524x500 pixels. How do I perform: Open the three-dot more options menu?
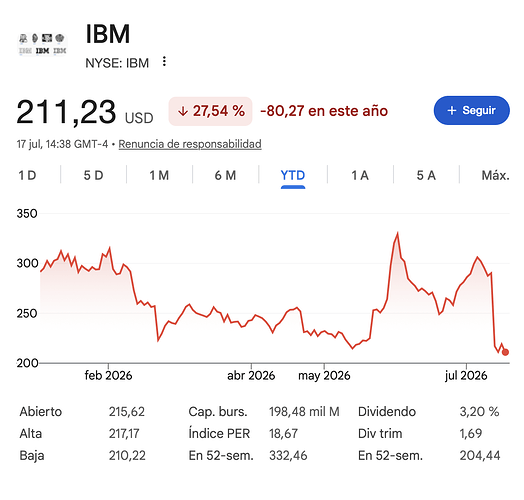click(x=164, y=61)
